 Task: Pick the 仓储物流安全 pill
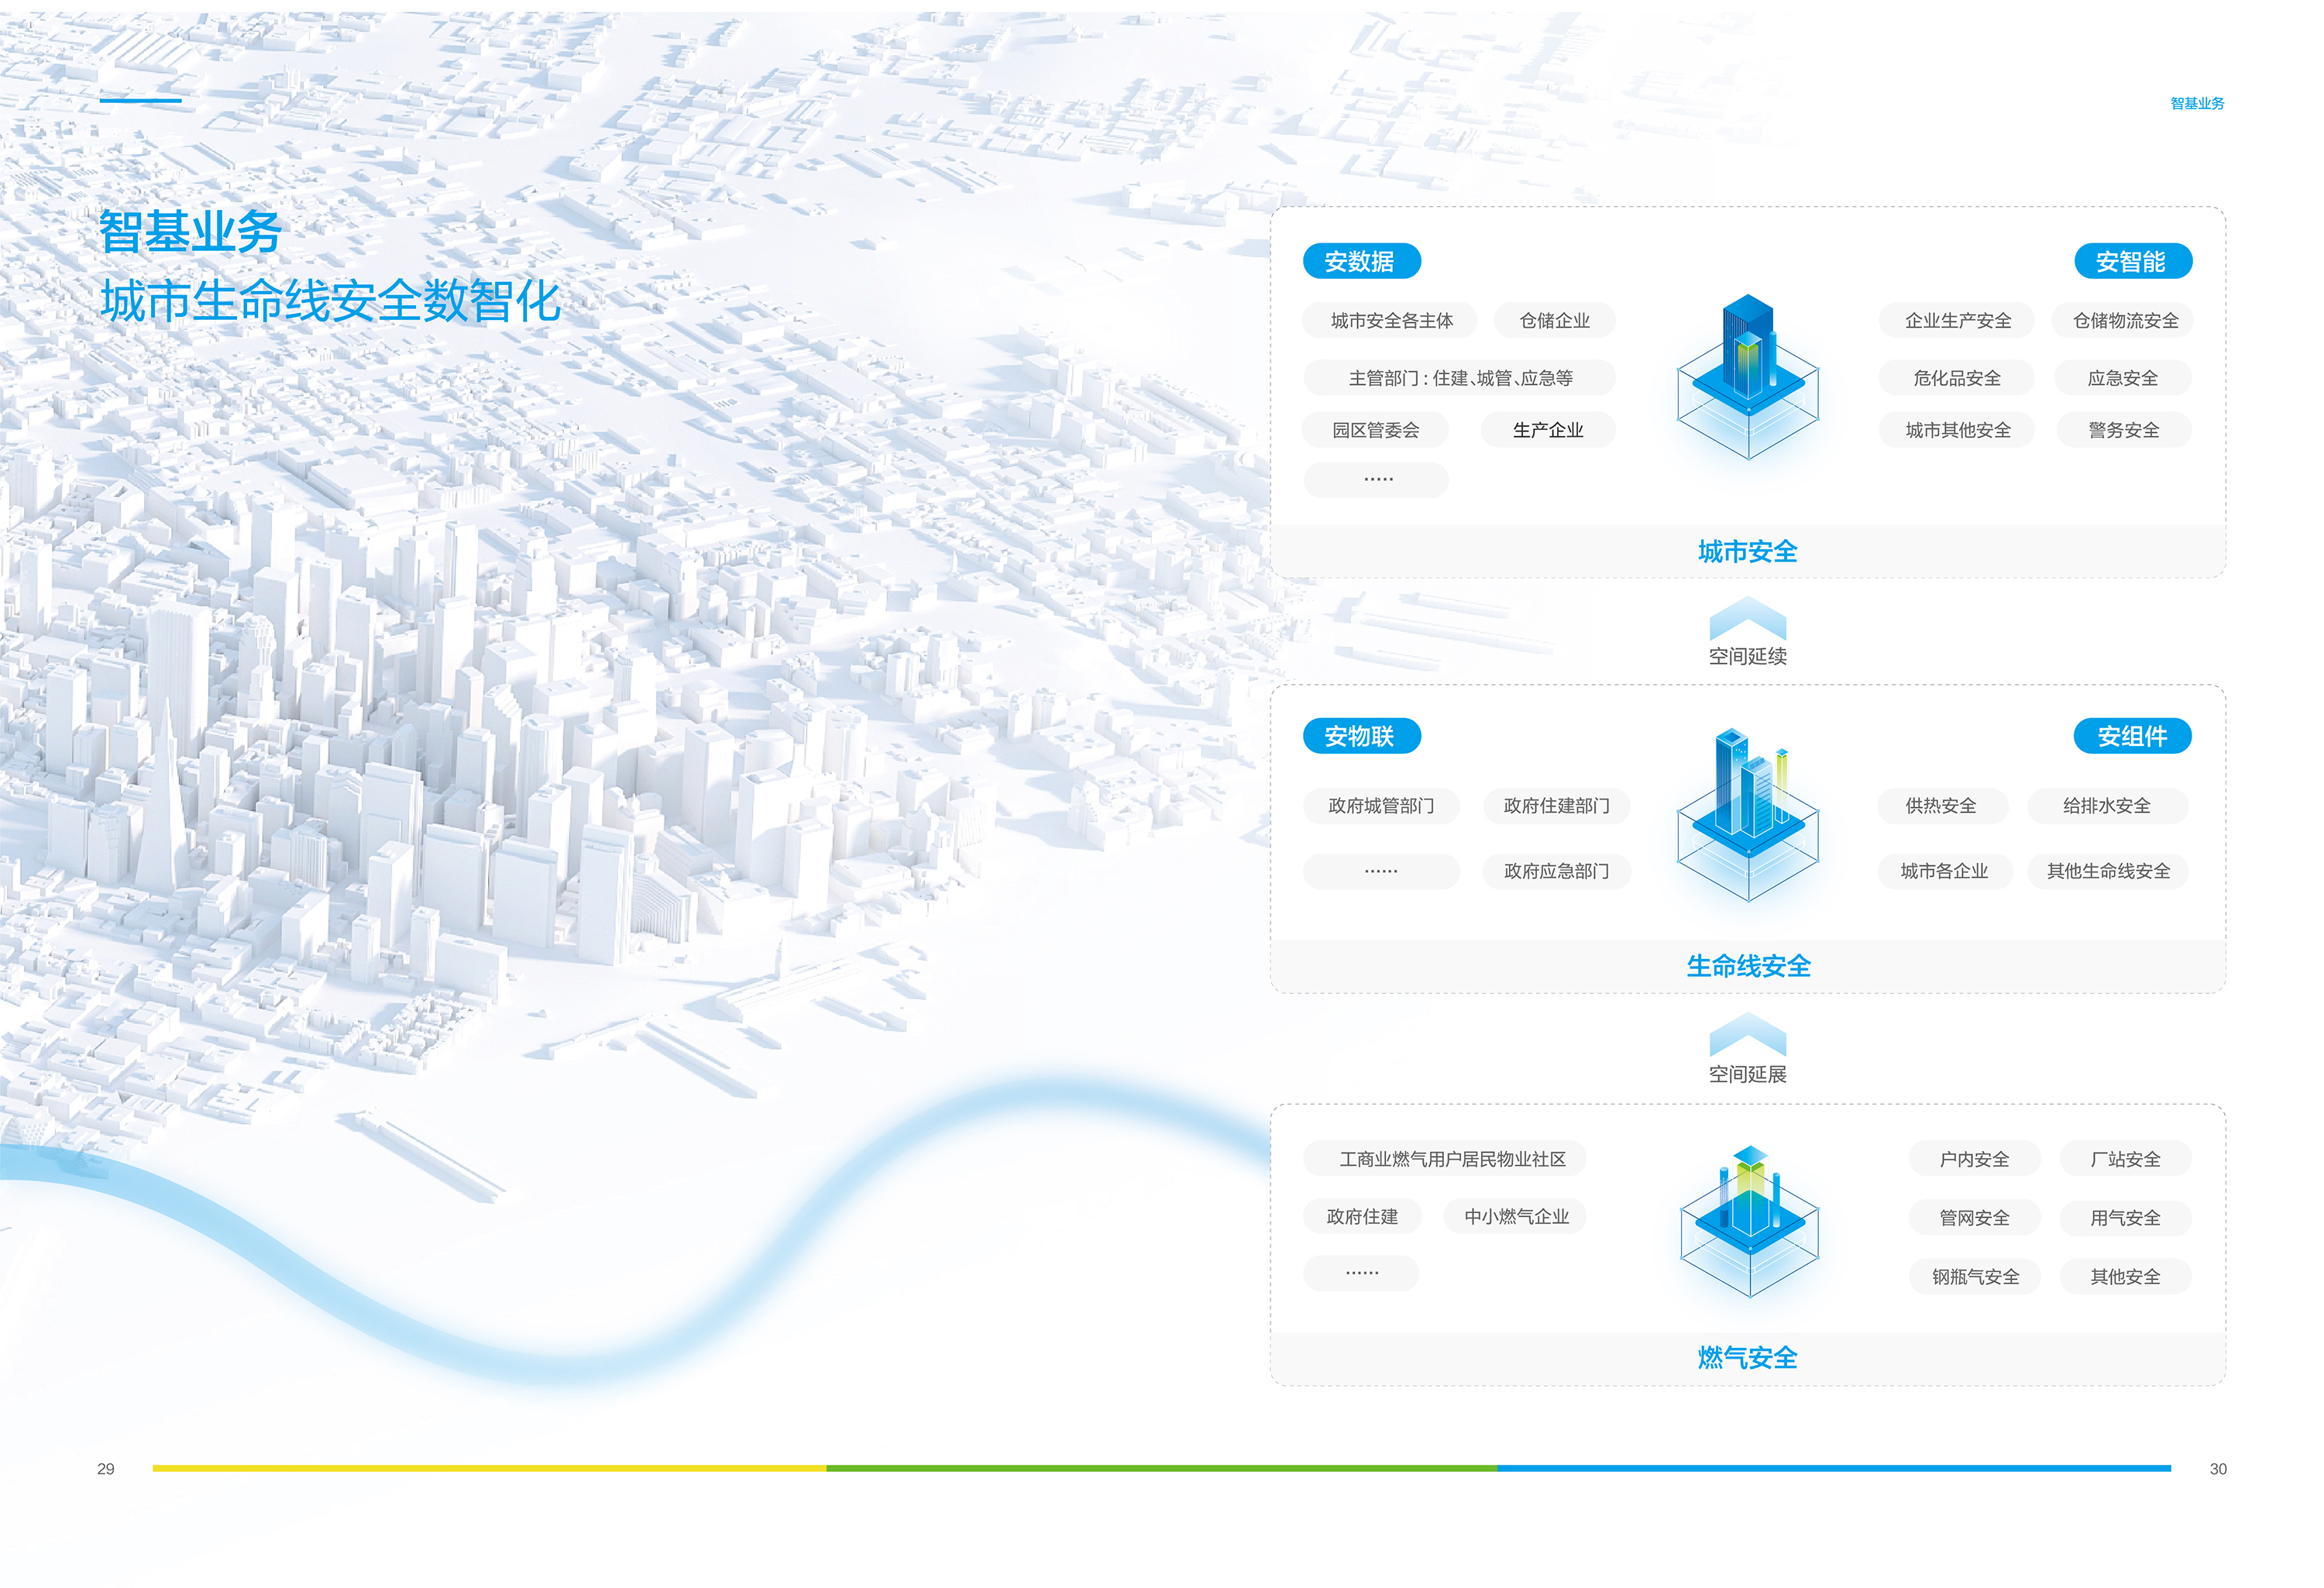tap(2124, 321)
